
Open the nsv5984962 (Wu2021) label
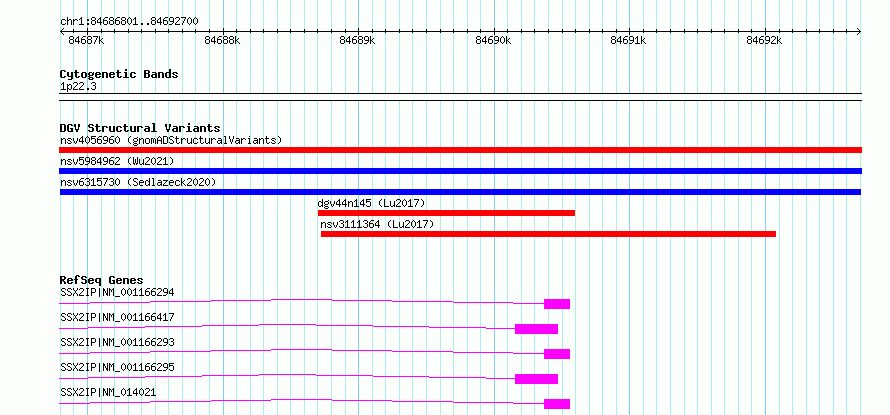[117, 161]
